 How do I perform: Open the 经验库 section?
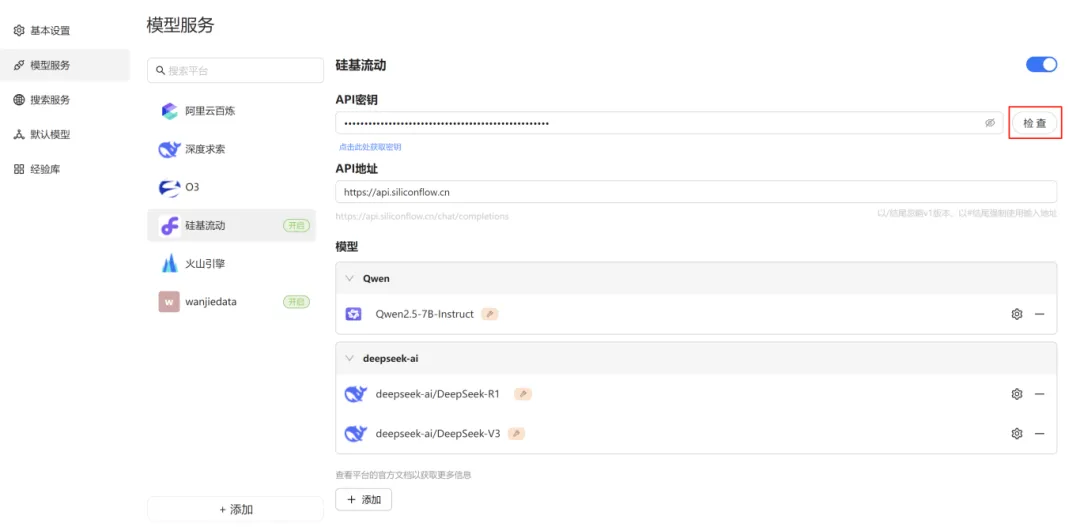[x=65, y=169]
